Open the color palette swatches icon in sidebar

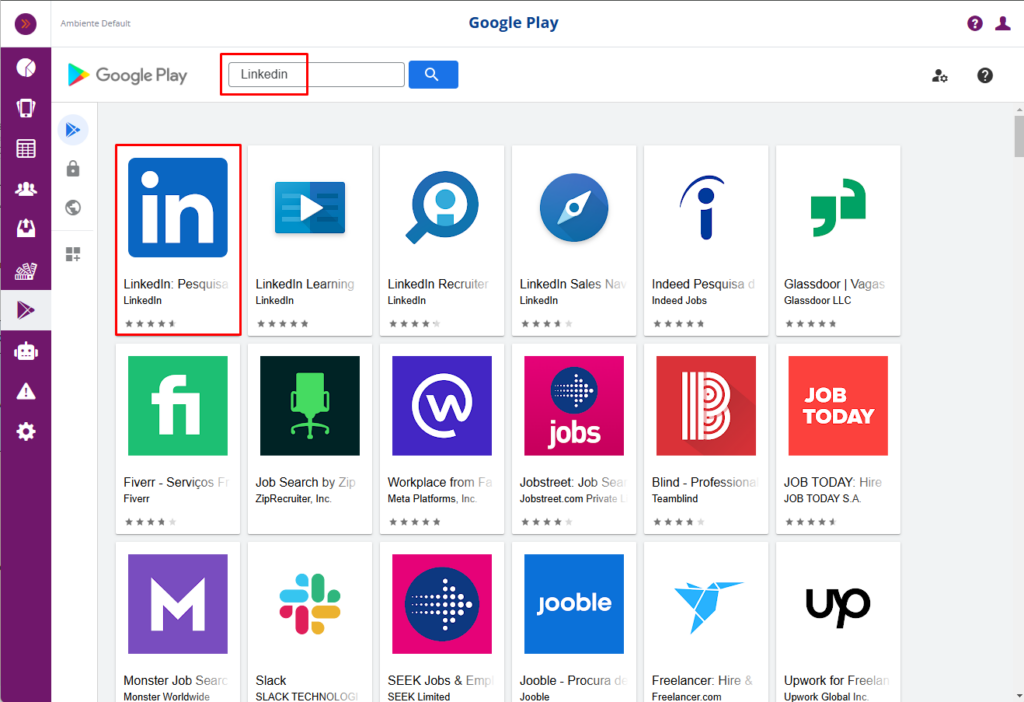coord(25,270)
